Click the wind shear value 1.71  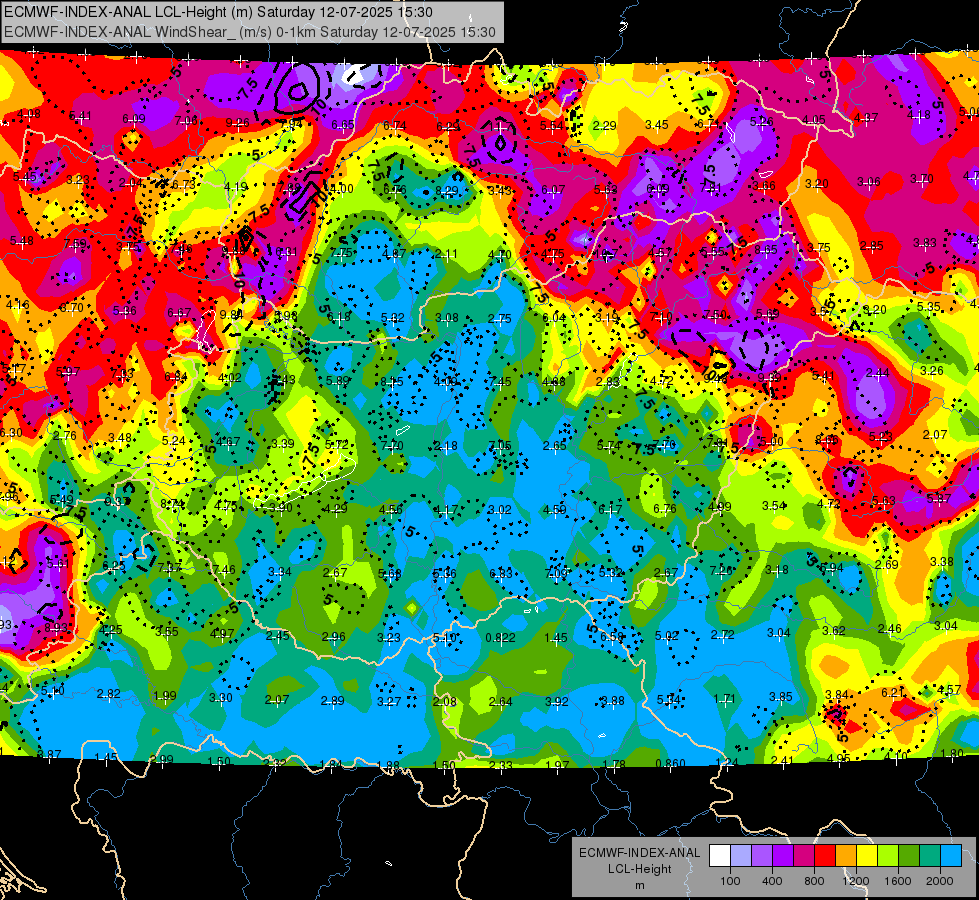[725, 698]
